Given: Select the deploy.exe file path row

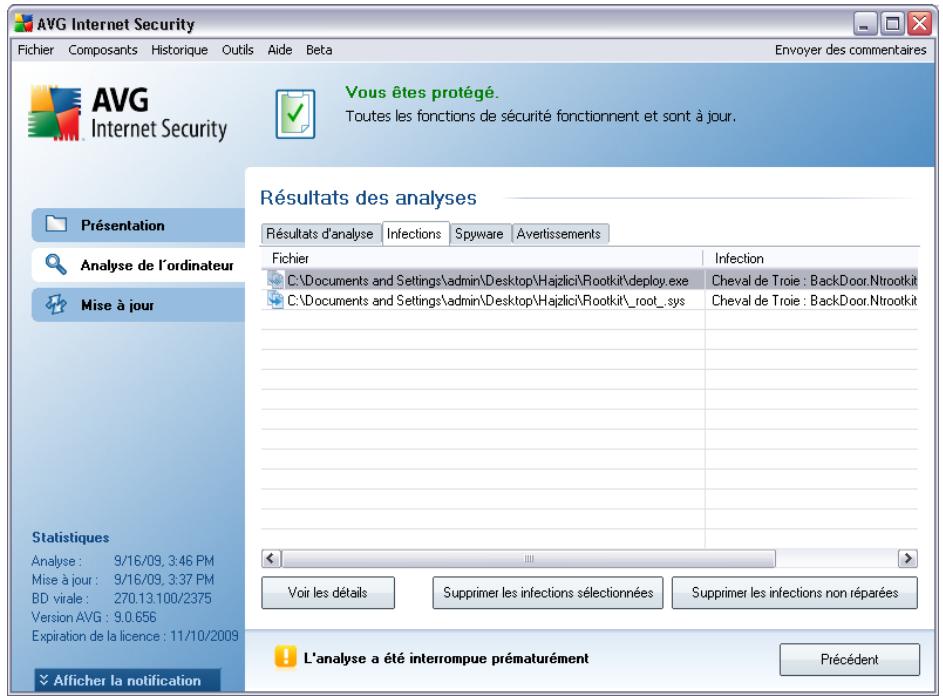Looking at the screenshot, I should (488, 280).
